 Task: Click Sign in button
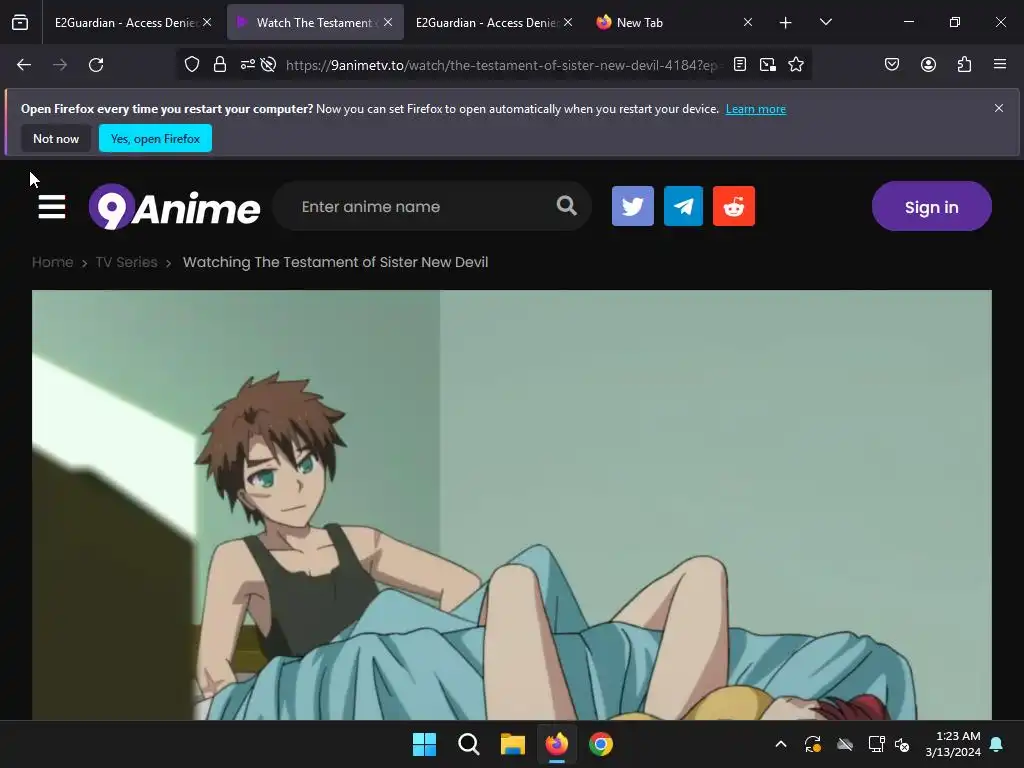931,206
